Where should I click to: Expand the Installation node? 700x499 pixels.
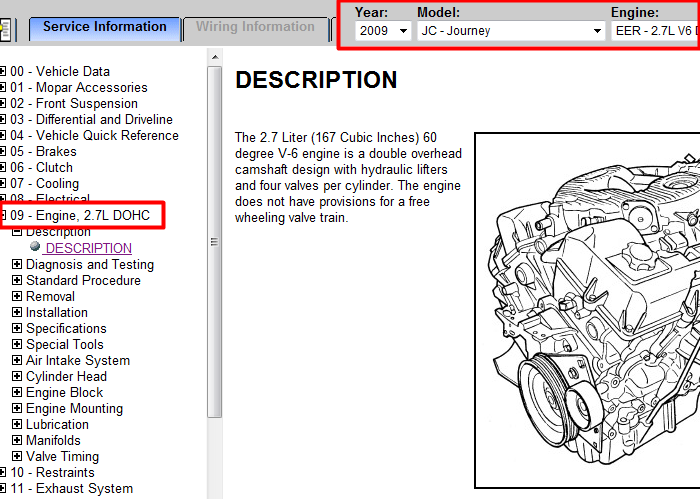coord(17,312)
